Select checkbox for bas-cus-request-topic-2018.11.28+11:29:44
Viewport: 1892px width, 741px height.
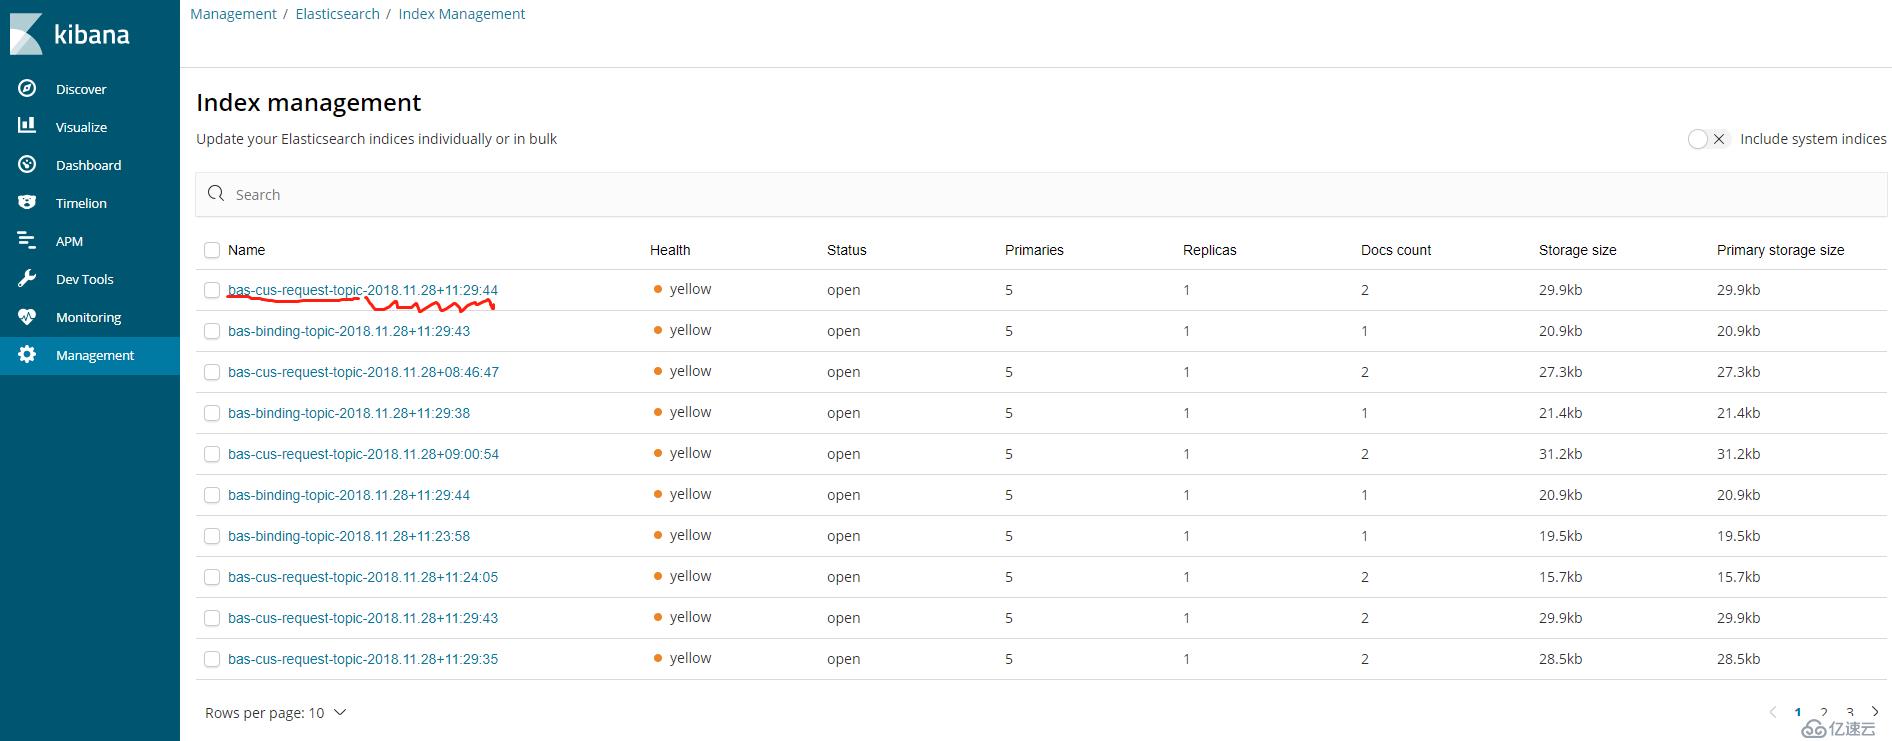[x=212, y=290]
